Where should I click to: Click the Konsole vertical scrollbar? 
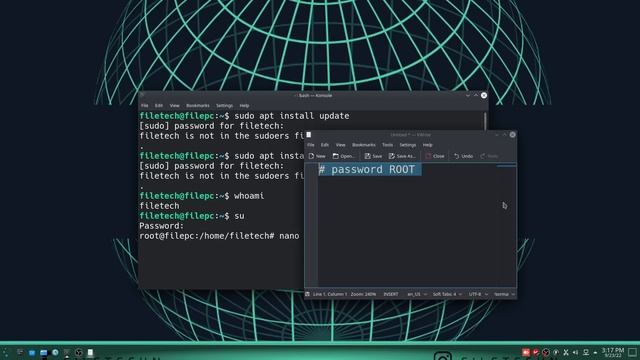coord(485,122)
